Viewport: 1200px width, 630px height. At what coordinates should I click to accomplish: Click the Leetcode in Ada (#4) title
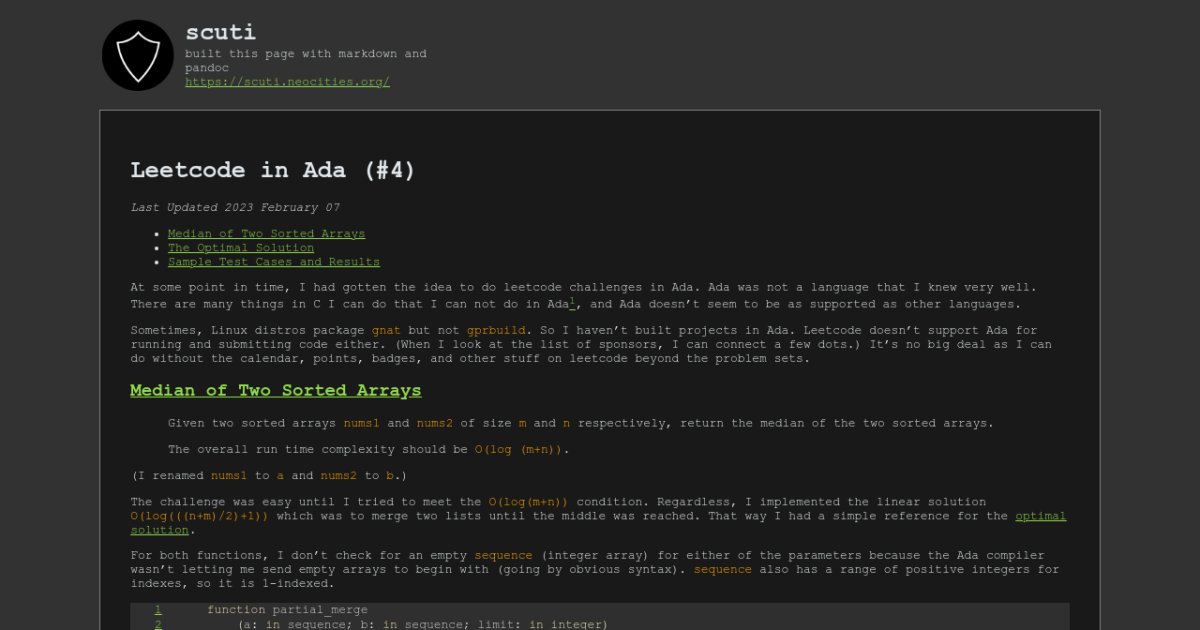coord(272,171)
